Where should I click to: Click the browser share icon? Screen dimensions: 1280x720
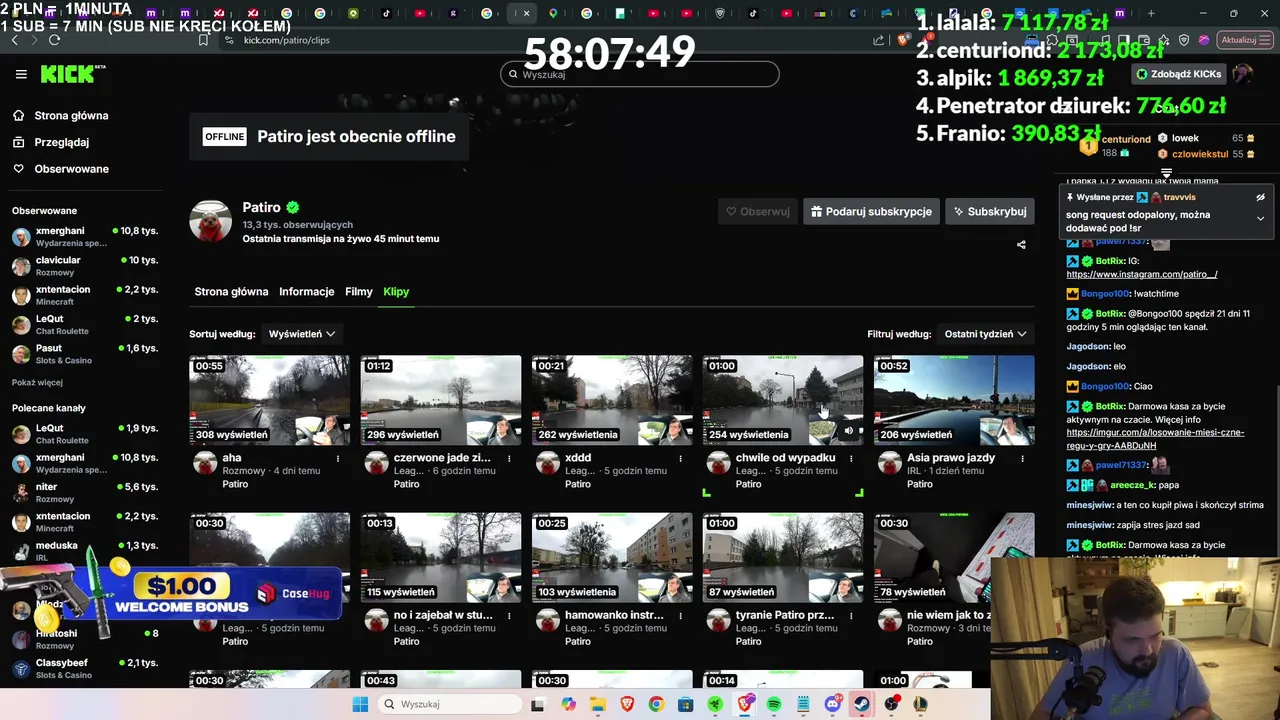coord(878,40)
